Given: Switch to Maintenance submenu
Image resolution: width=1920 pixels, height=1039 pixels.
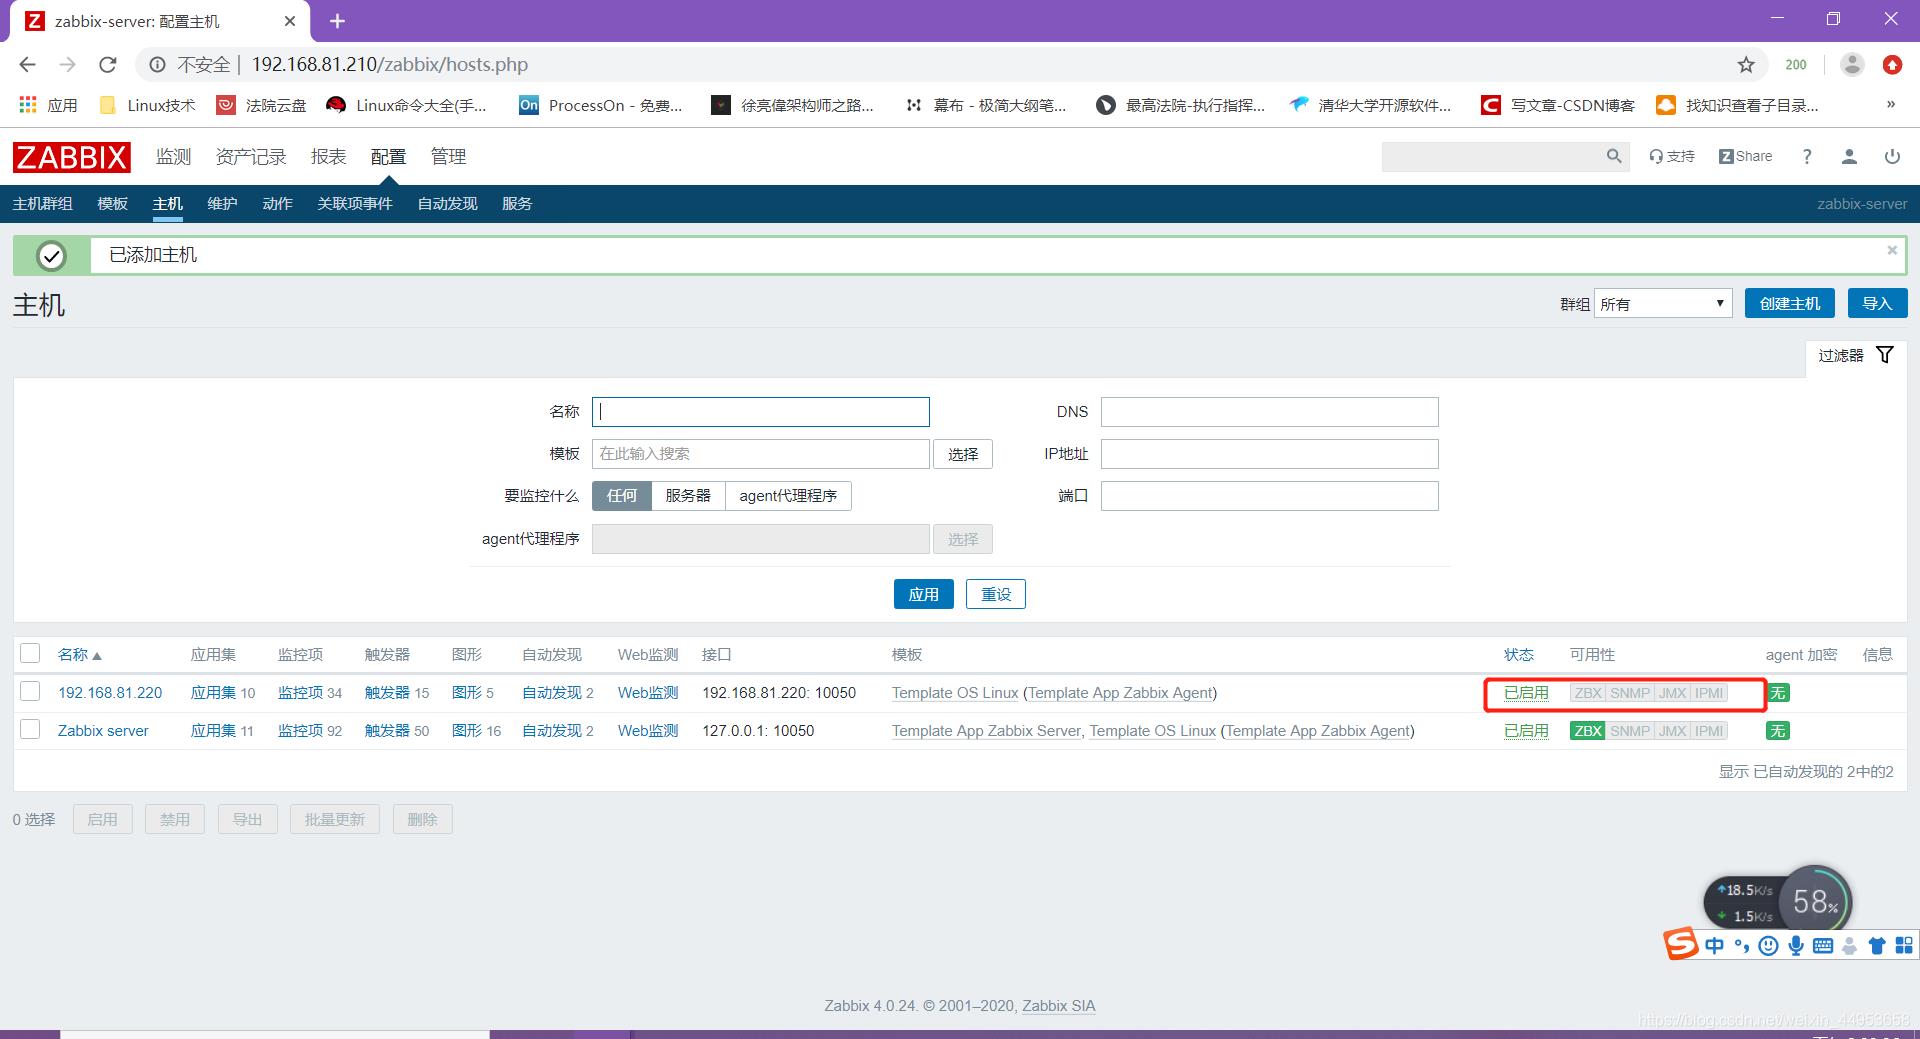Looking at the screenshot, I should click(x=222, y=204).
